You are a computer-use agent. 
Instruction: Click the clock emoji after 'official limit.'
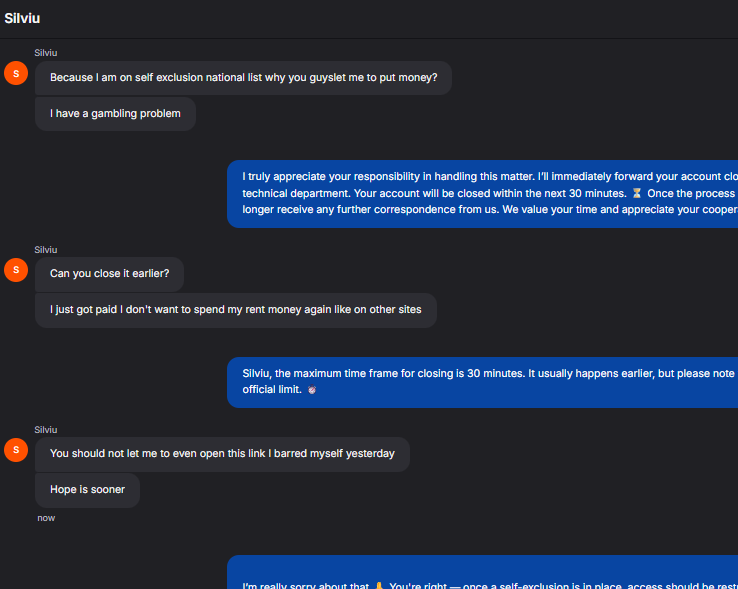pyautogui.click(x=312, y=389)
